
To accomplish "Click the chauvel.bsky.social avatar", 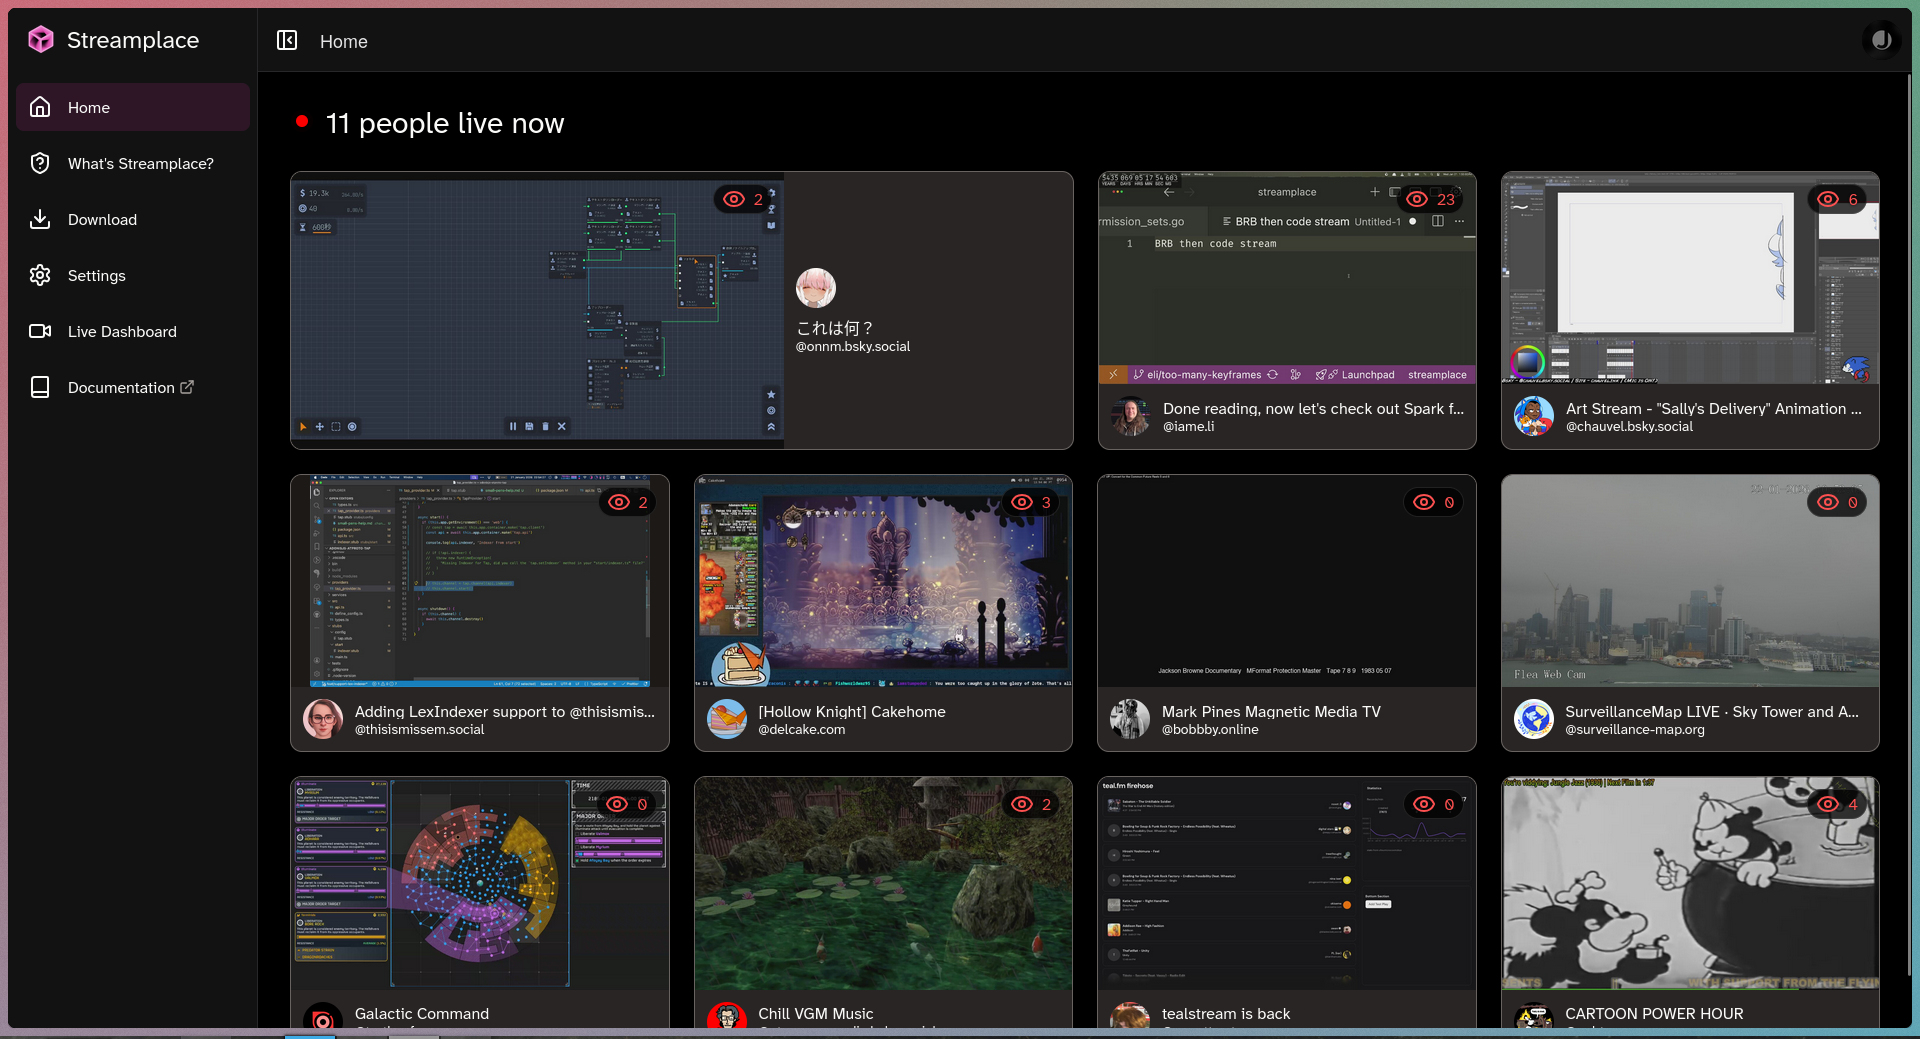I will [1533, 416].
